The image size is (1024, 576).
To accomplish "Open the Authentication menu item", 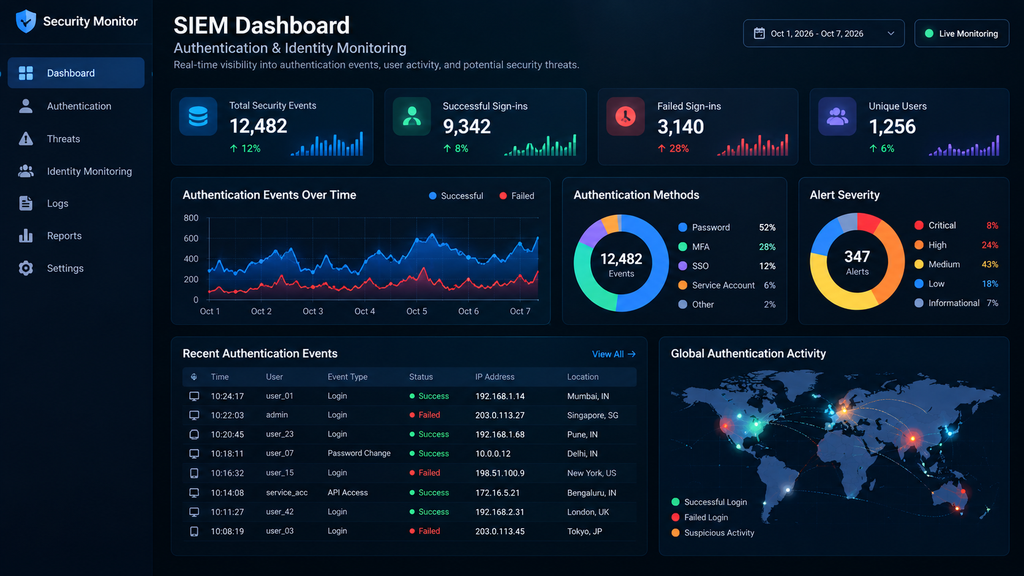I will 76,106.
